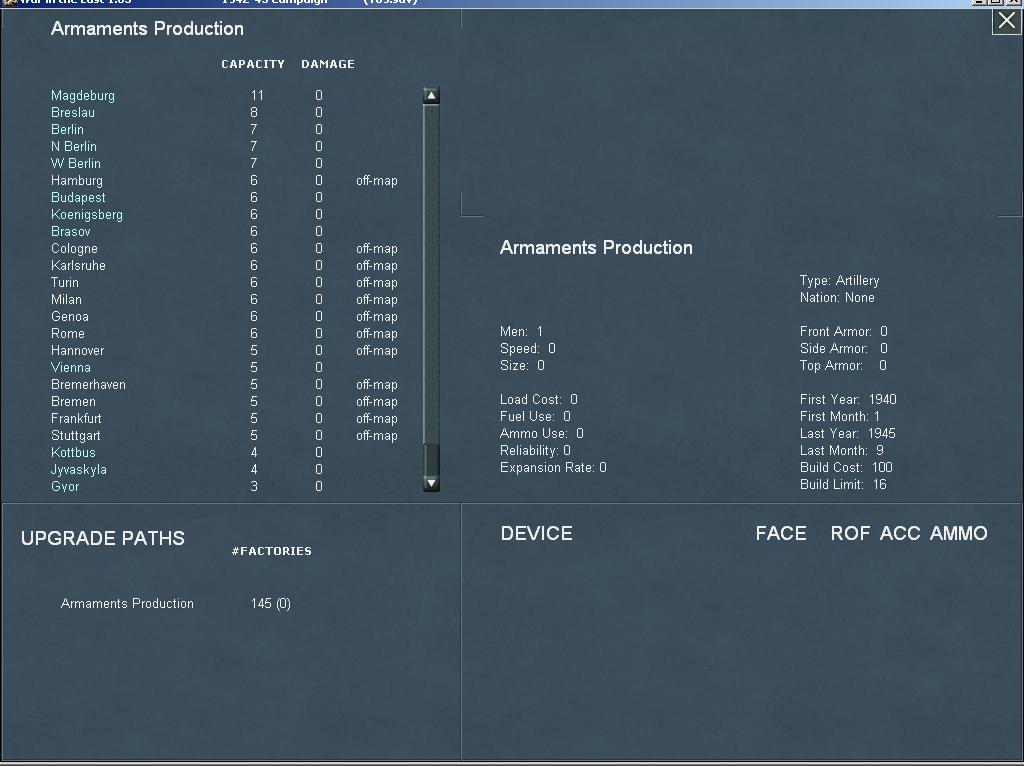Click Breslau's capacity value 8
Screen dimensions: 1024x766
click(x=253, y=112)
